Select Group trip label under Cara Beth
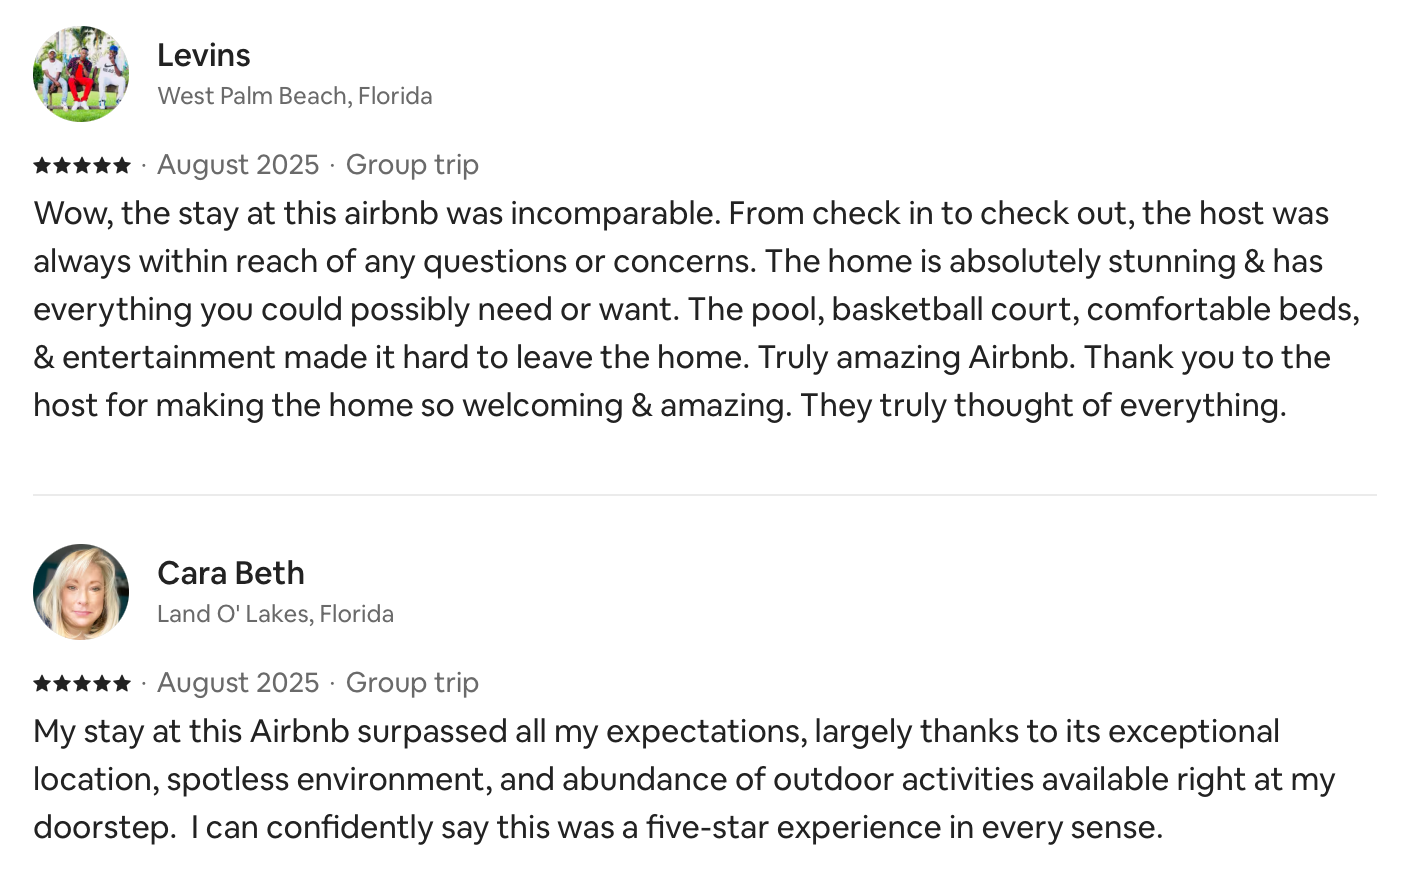This screenshot has width=1414, height=884. click(412, 683)
